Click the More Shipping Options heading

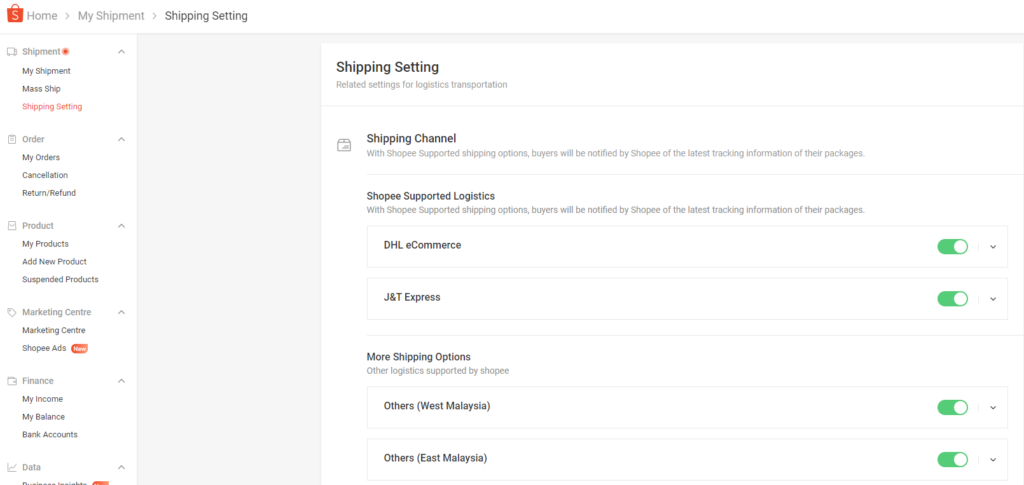(419, 357)
